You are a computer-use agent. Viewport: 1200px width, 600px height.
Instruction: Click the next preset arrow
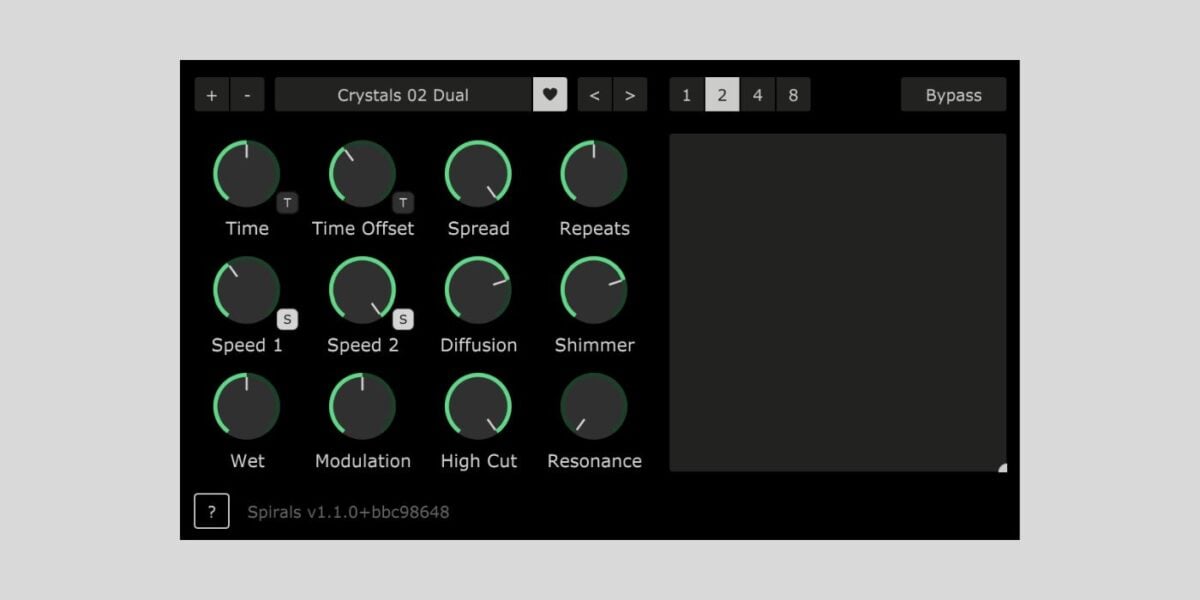tap(630, 94)
